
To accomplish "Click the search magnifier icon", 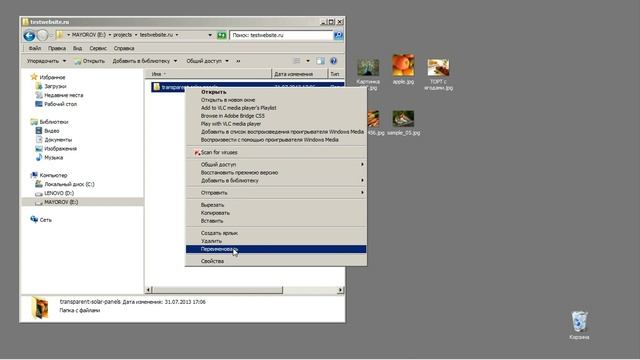I will [338, 35].
